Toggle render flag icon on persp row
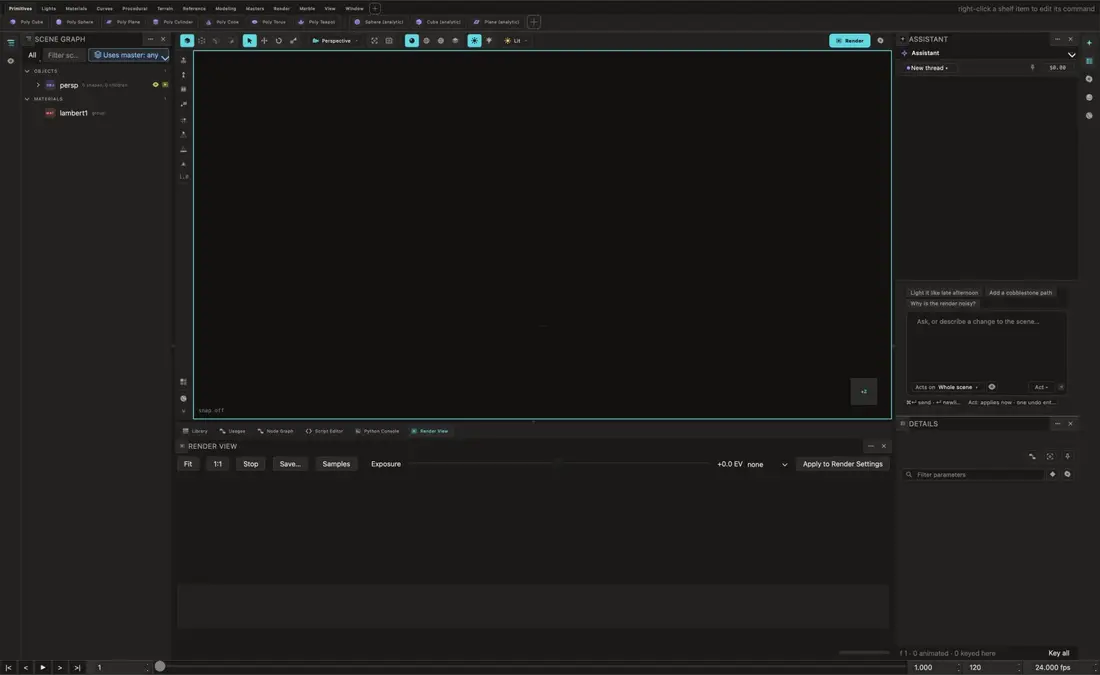The height and width of the screenshot is (675, 1100). (165, 85)
